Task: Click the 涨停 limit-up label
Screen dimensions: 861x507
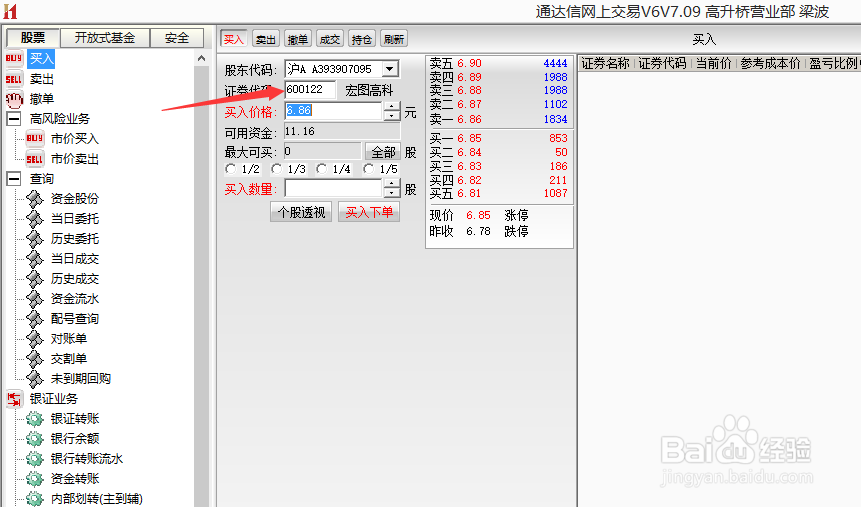Action: 516,215
